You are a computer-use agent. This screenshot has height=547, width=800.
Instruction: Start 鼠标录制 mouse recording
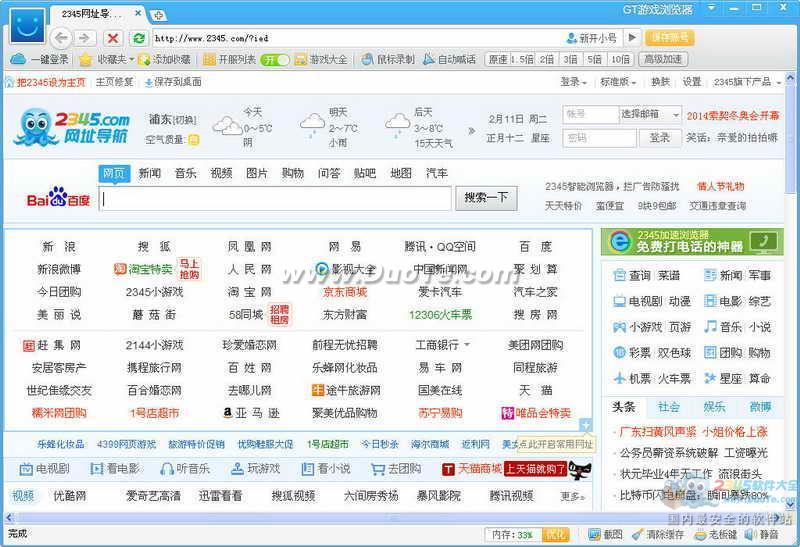(388, 60)
